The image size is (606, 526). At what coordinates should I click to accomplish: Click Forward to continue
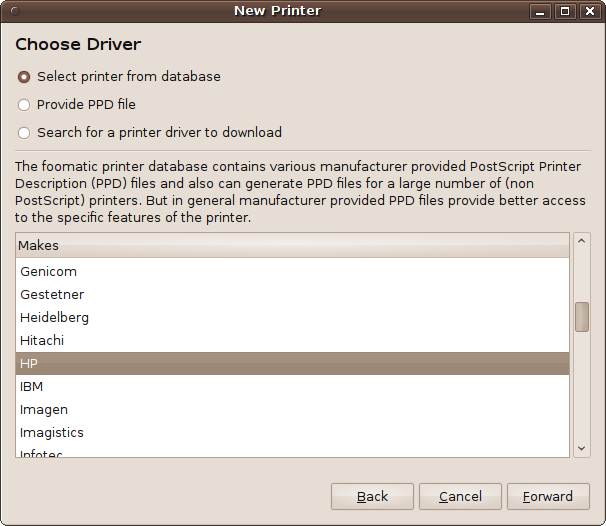click(x=548, y=497)
